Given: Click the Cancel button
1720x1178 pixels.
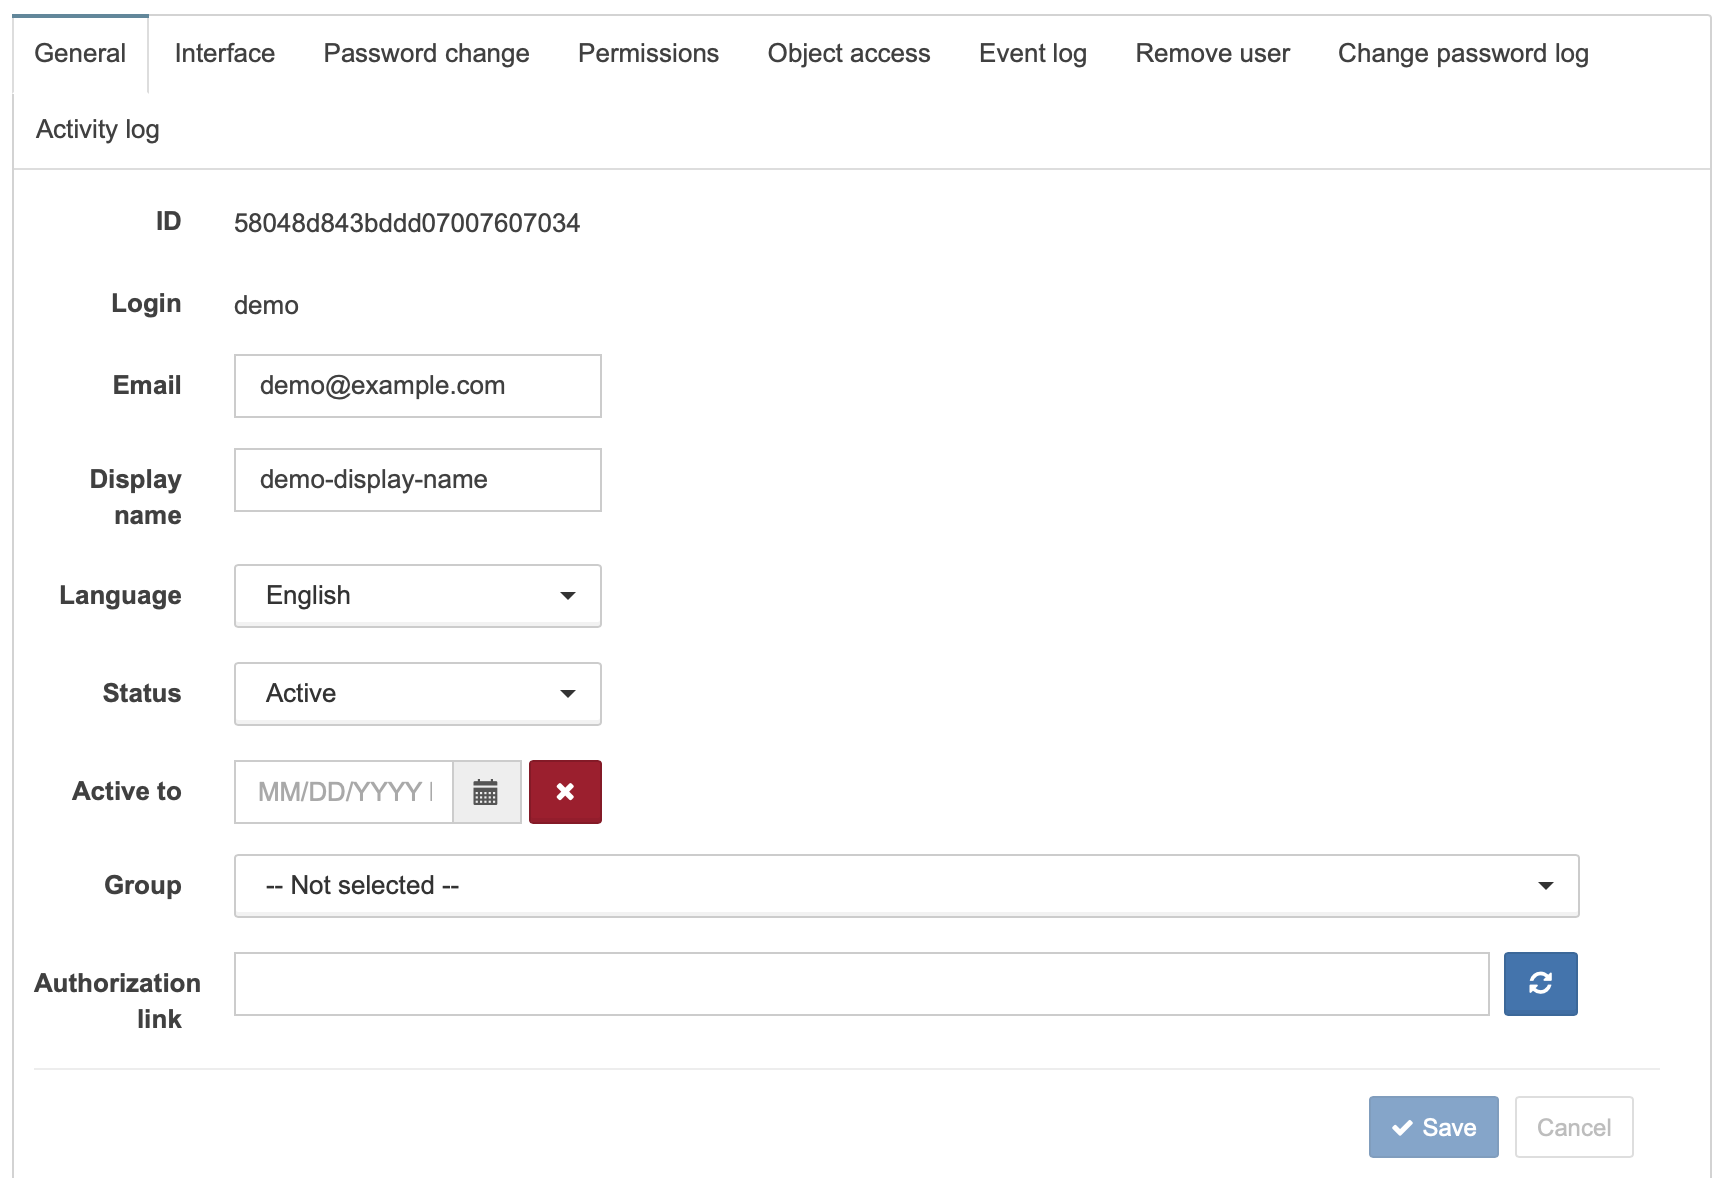Looking at the screenshot, I should [1574, 1127].
